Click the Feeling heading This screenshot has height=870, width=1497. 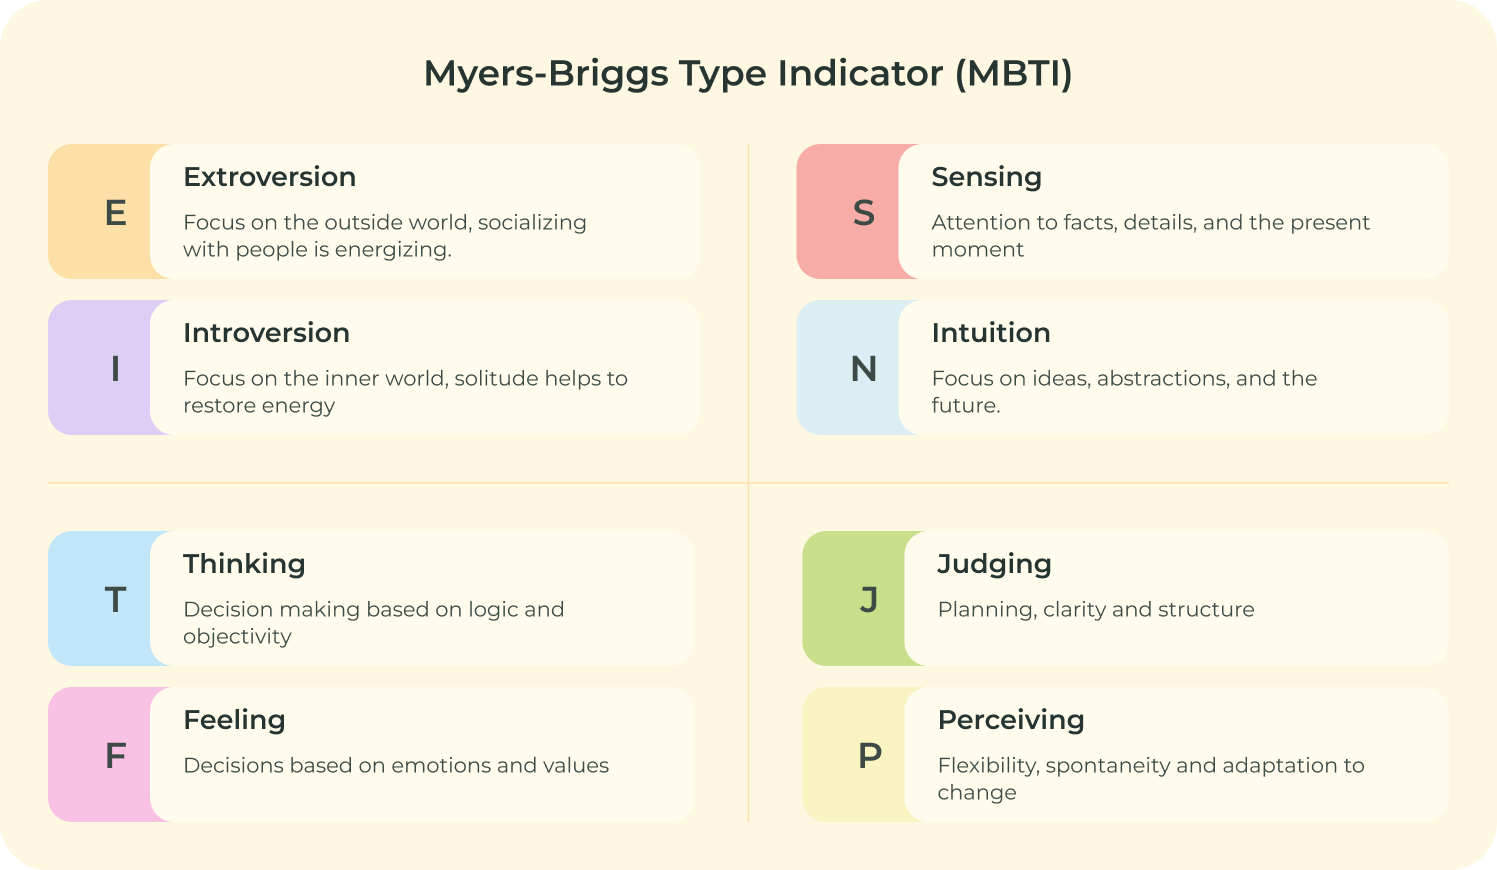point(235,721)
